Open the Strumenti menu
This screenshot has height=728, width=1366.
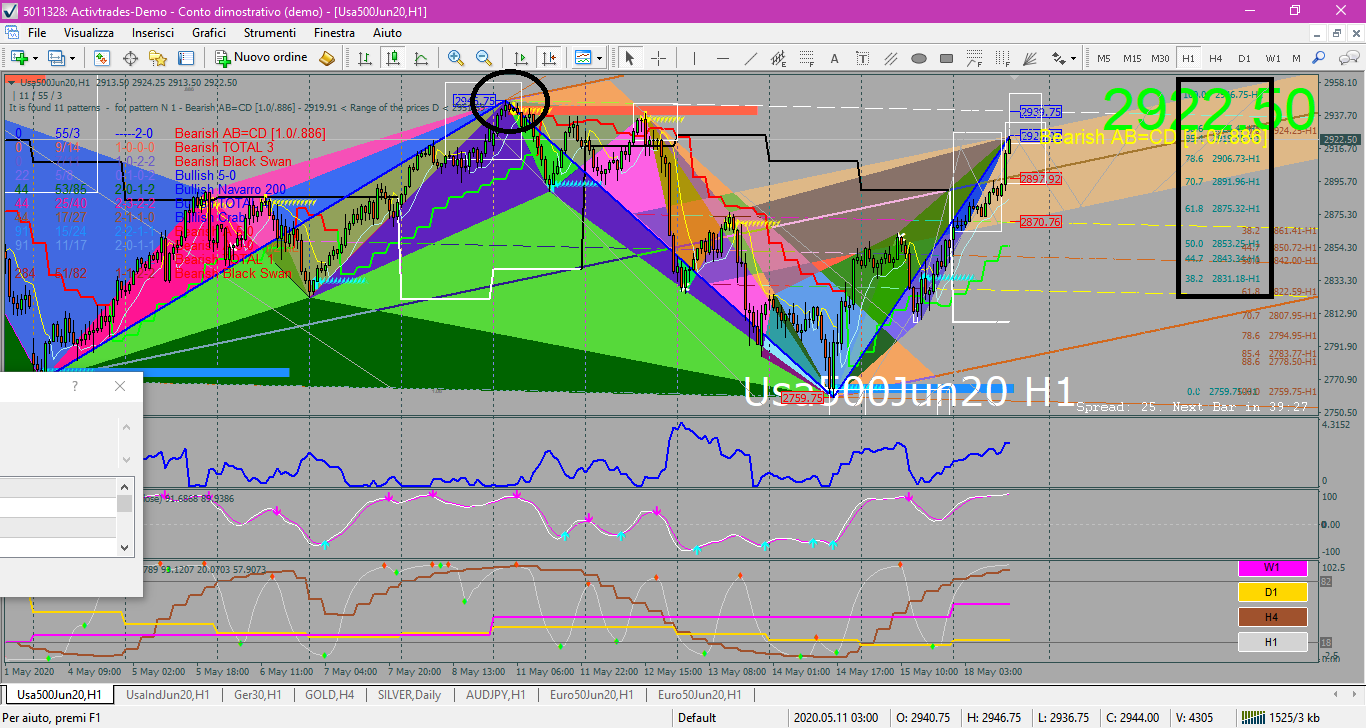pos(270,33)
